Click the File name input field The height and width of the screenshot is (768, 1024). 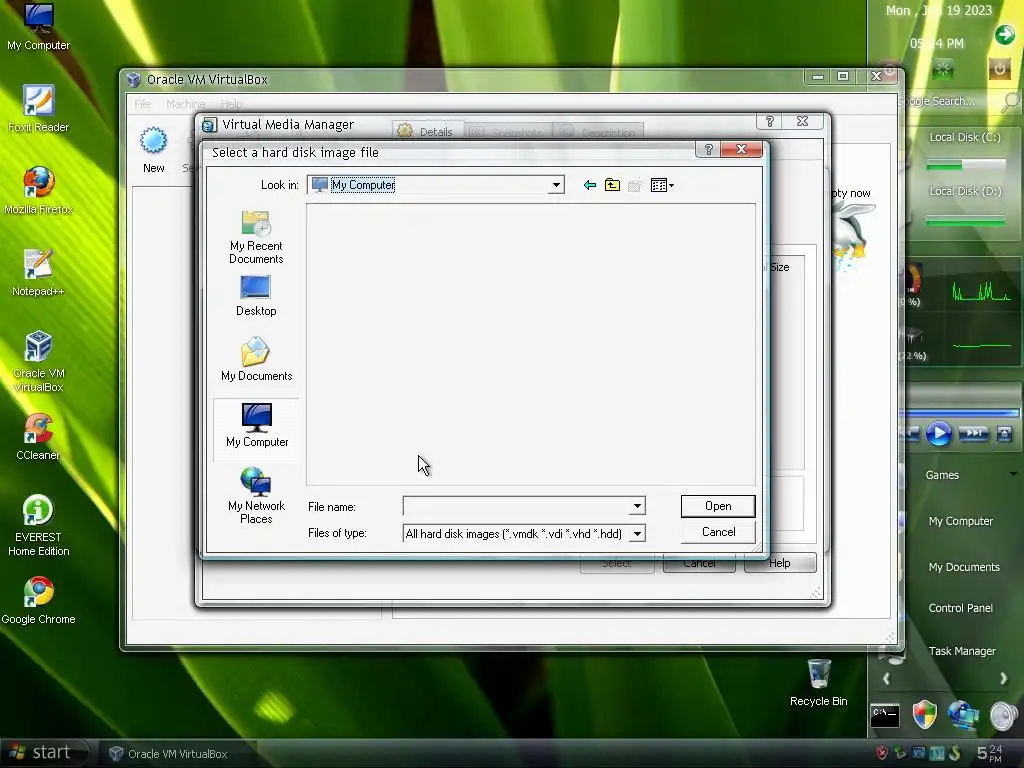(517, 505)
